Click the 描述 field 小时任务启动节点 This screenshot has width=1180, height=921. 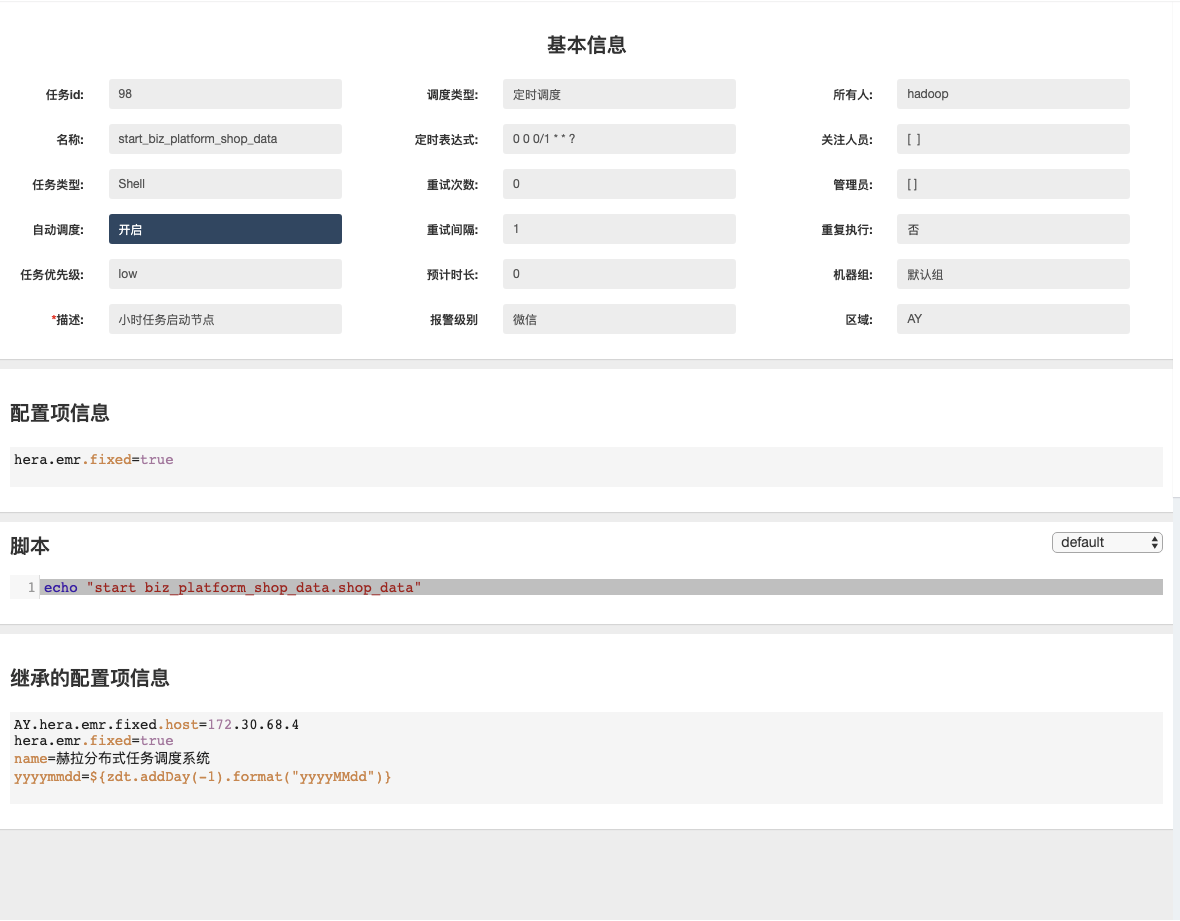click(x=225, y=319)
